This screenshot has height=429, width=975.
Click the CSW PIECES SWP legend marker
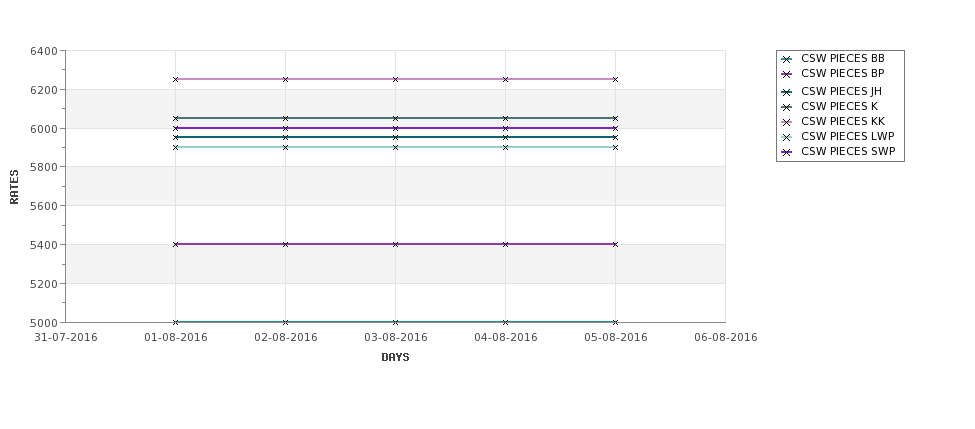(x=787, y=153)
